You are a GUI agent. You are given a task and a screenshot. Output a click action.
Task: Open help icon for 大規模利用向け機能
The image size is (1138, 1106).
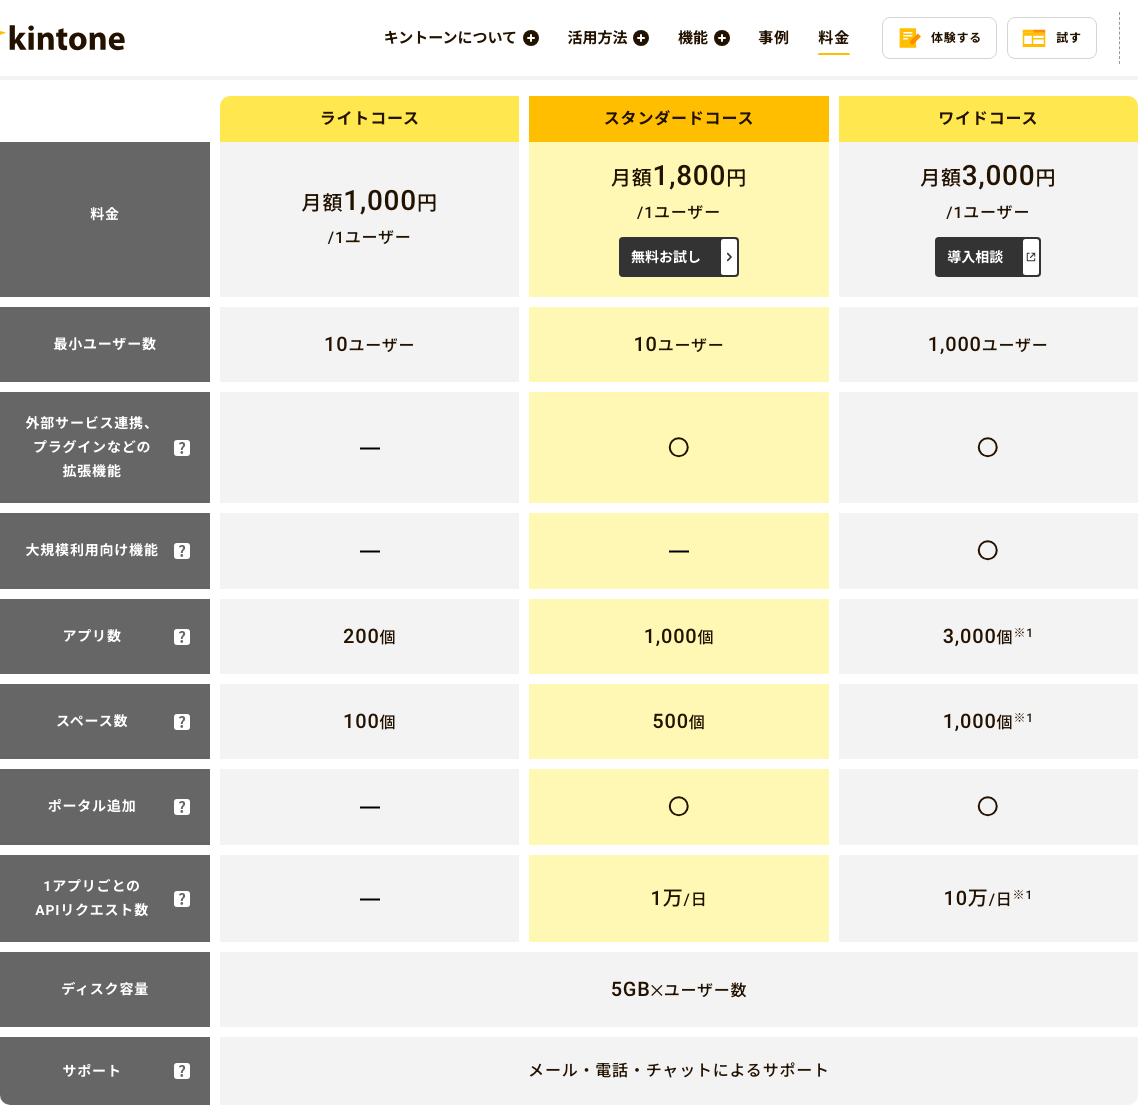[x=182, y=551]
